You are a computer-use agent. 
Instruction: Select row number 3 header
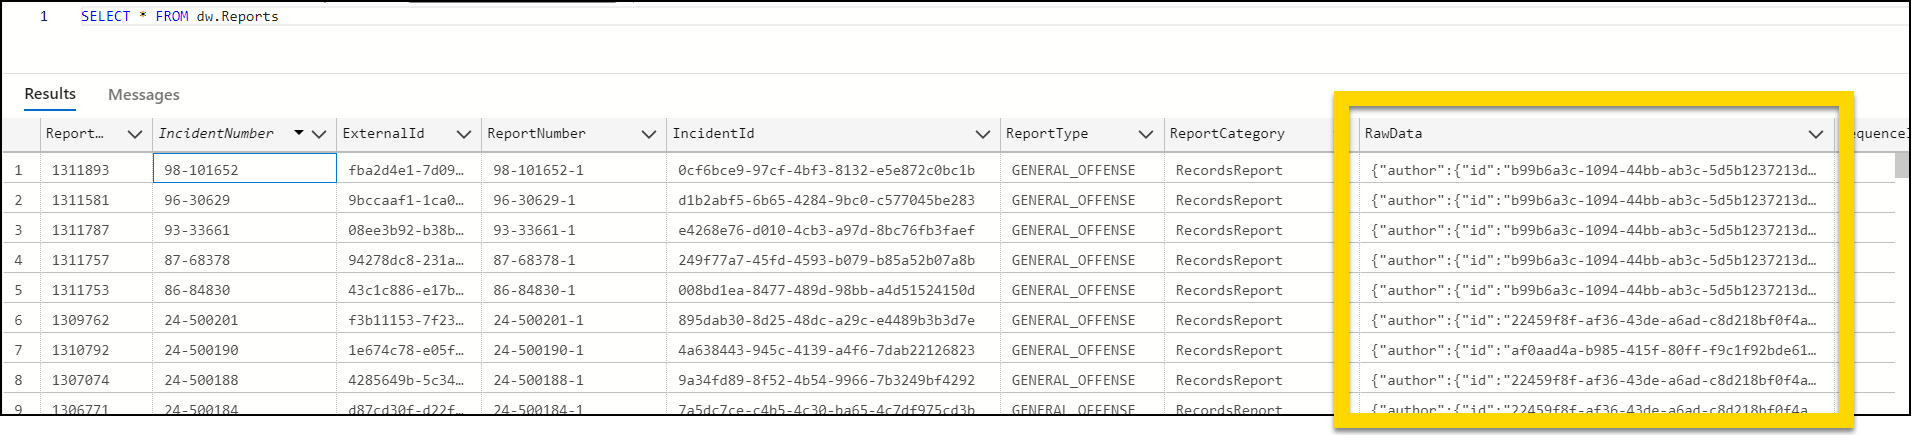(18, 230)
